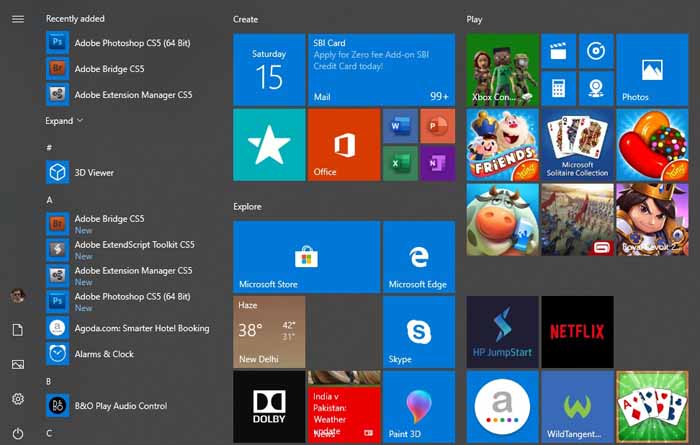700x445 pixels.
Task: Open the Paint 3D tile
Action: (419, 407)
